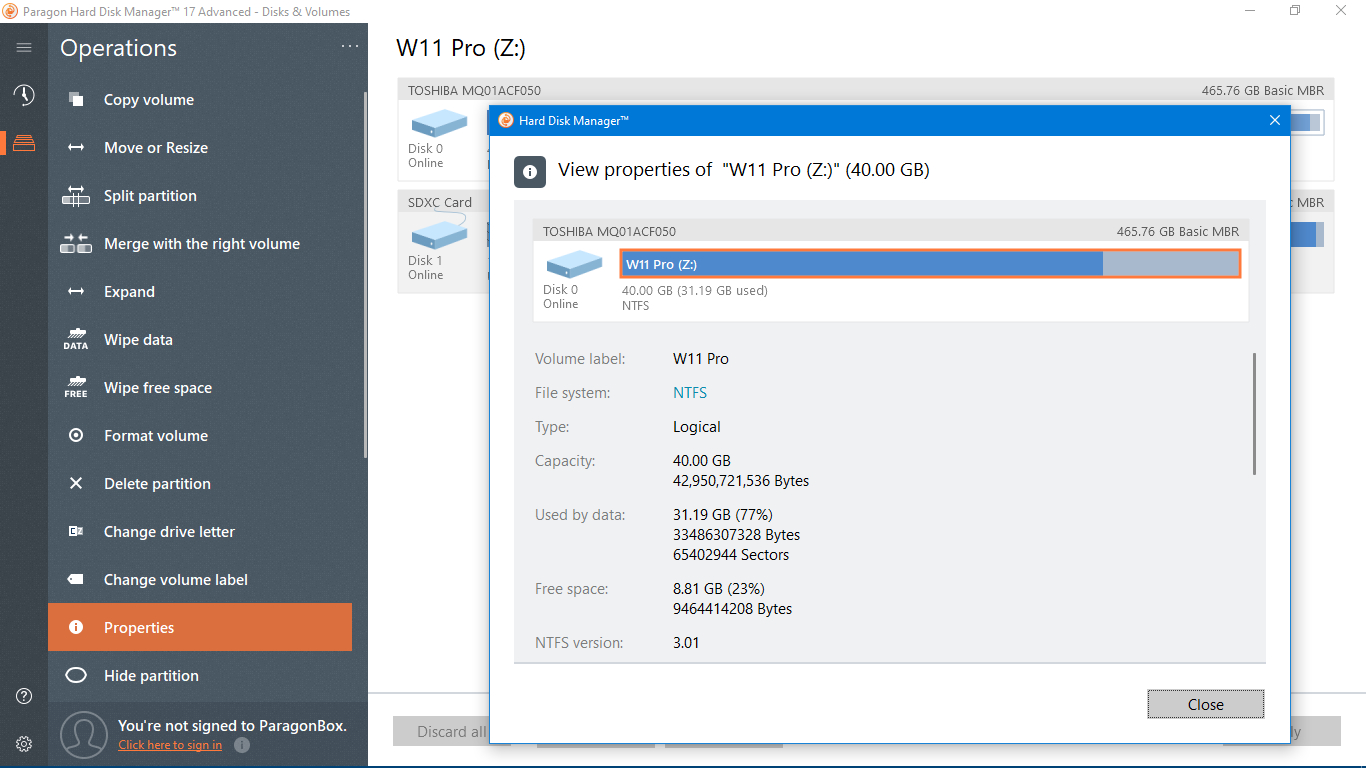The image size is (1366, 768).
Task: Open the backup history clock icon
Action: pos(24,95)
